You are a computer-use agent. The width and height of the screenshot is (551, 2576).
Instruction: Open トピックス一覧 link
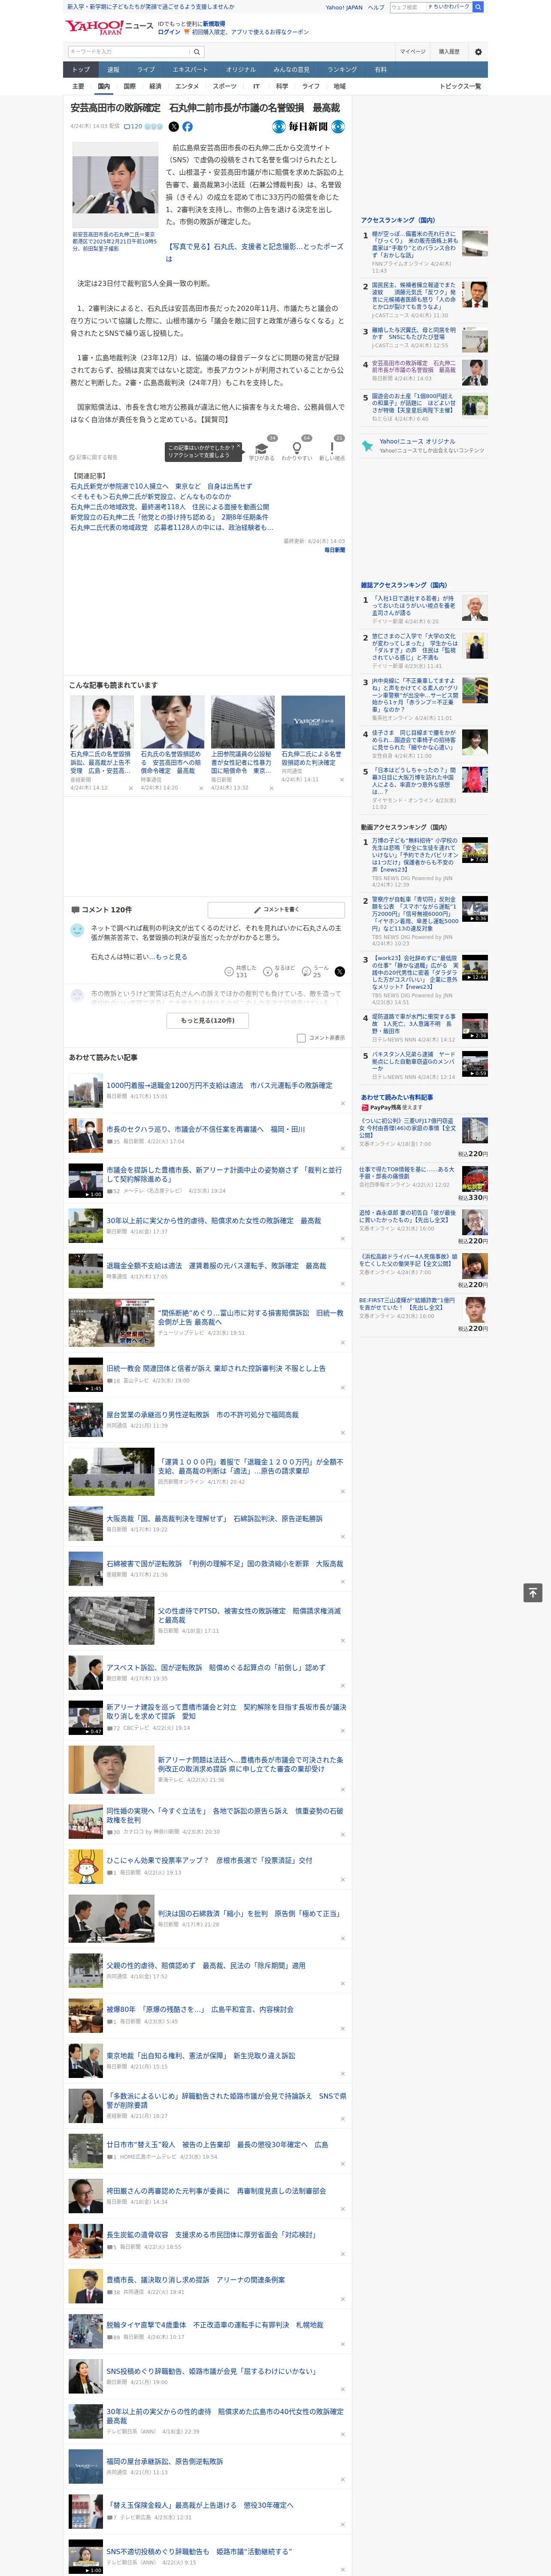tap(460, 86)
